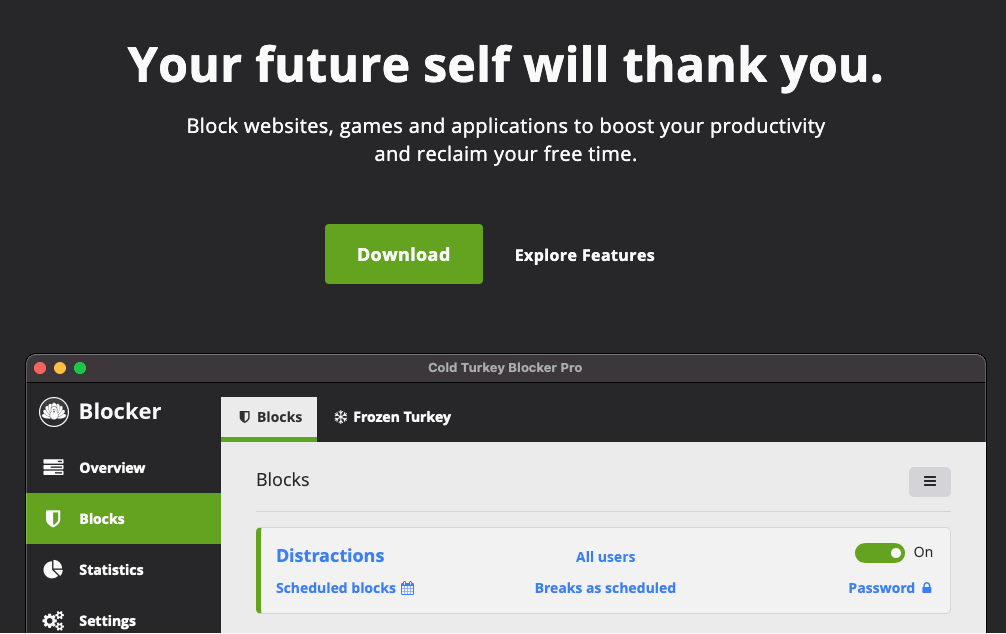Click the Statistics pie chart icon
The image size is (1006, 634).
[x=53, y=570]
